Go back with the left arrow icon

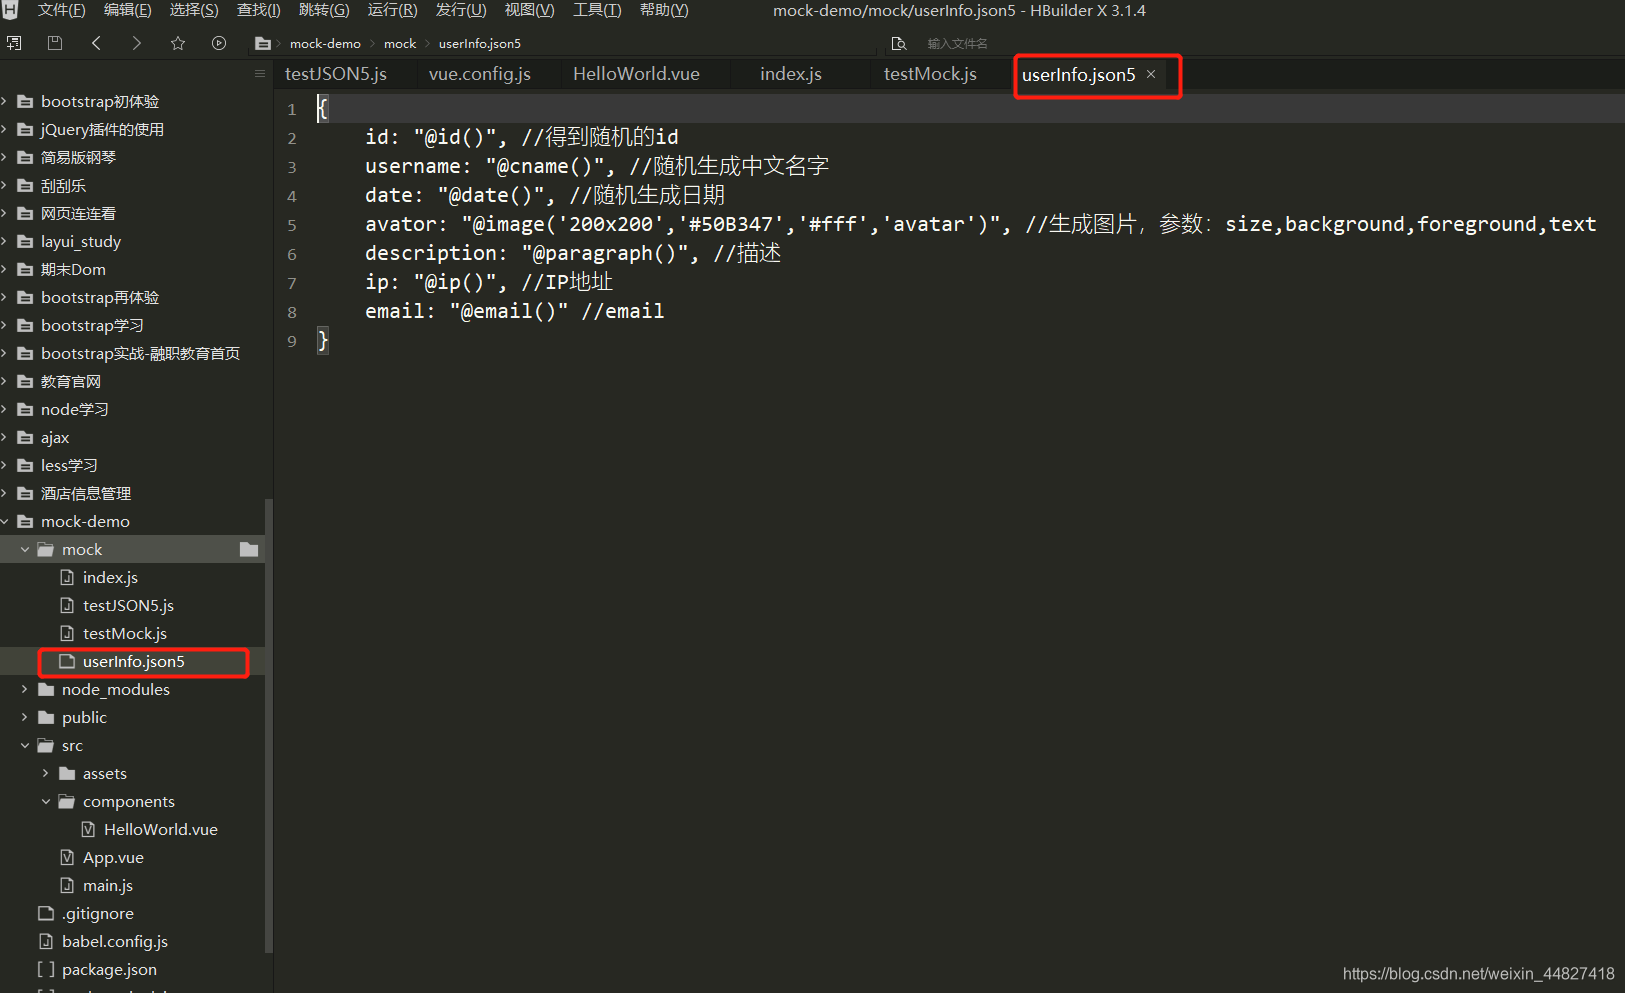point(96,43)
